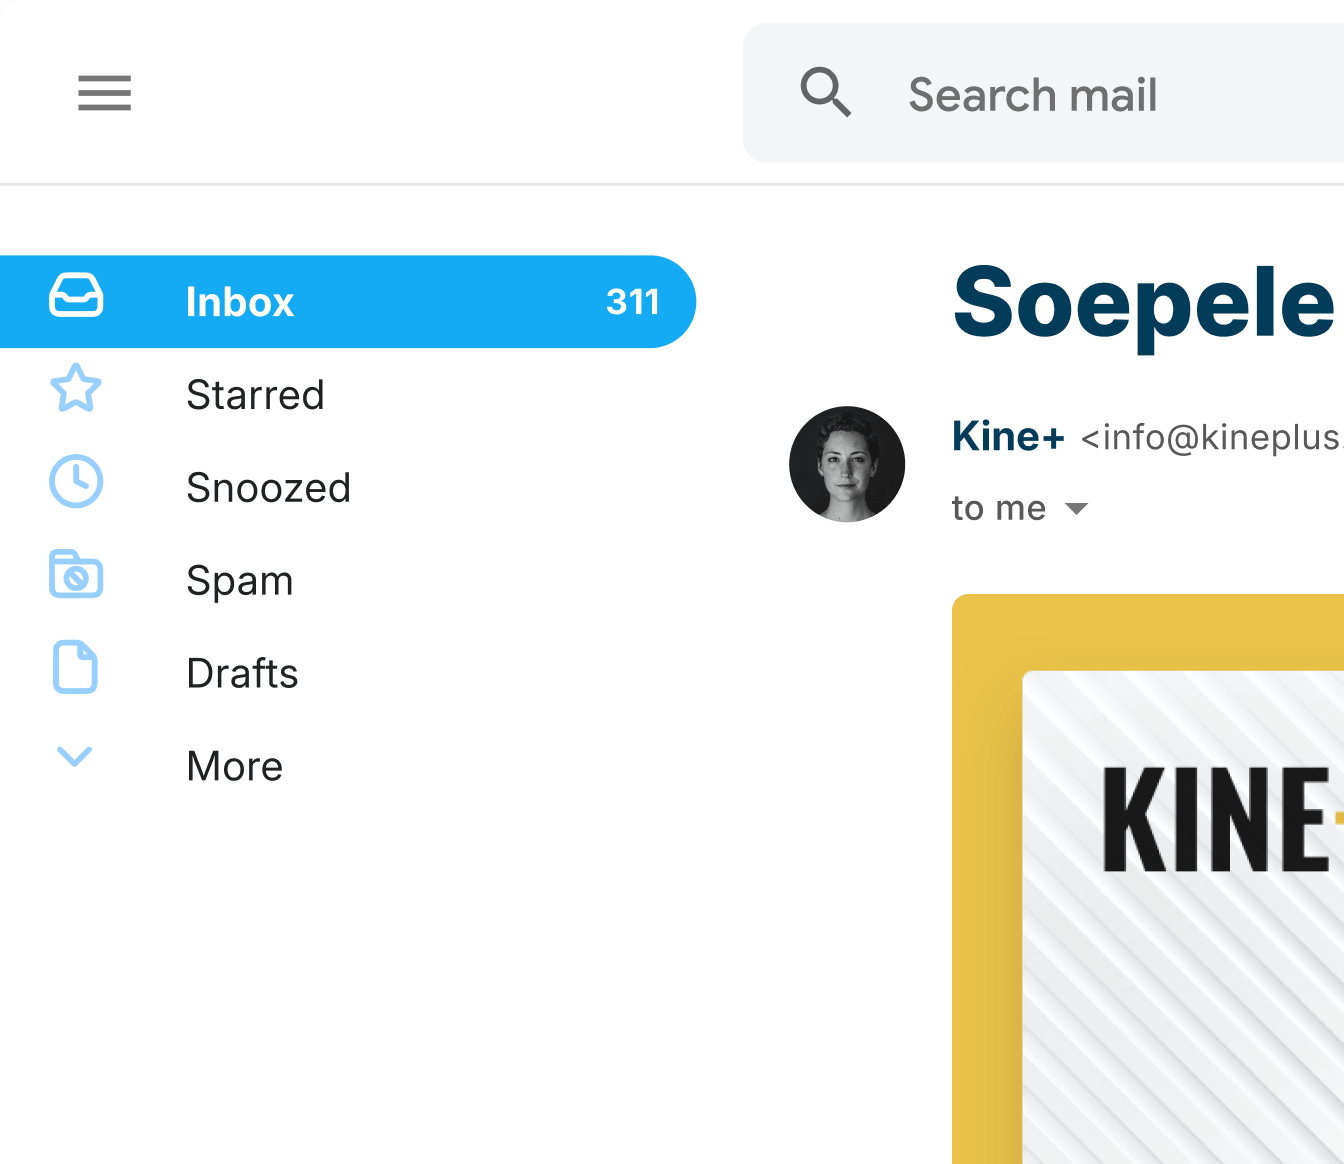
Task: Open the info@kineplus email address link
Action: pyautogui.click(x=1210, y=437)
